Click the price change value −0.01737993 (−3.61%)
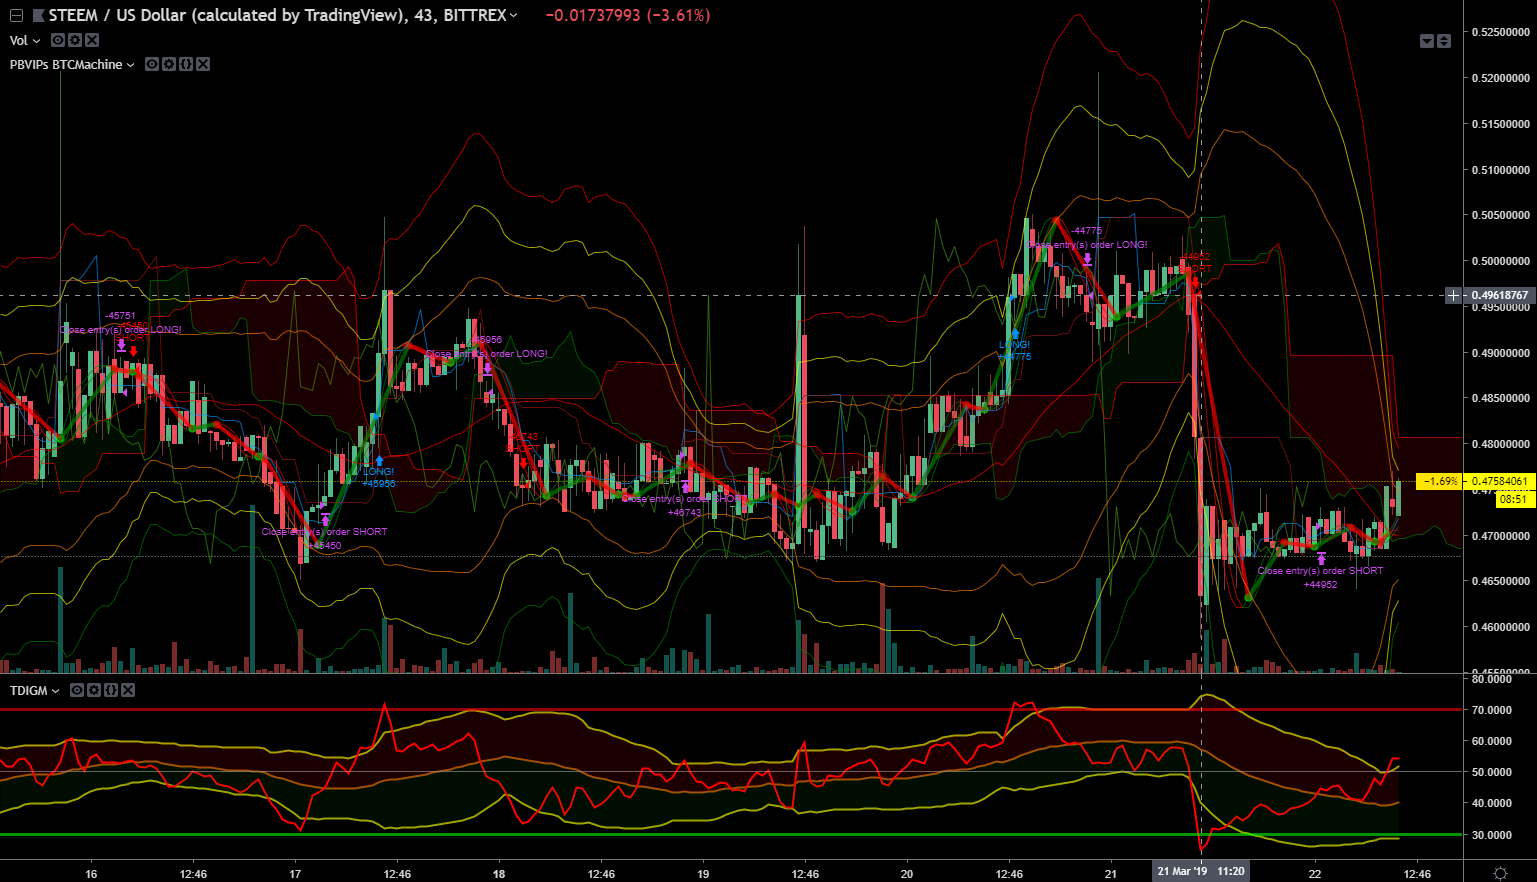Screen dimensions: 1537x882 (x=628, y=16)
